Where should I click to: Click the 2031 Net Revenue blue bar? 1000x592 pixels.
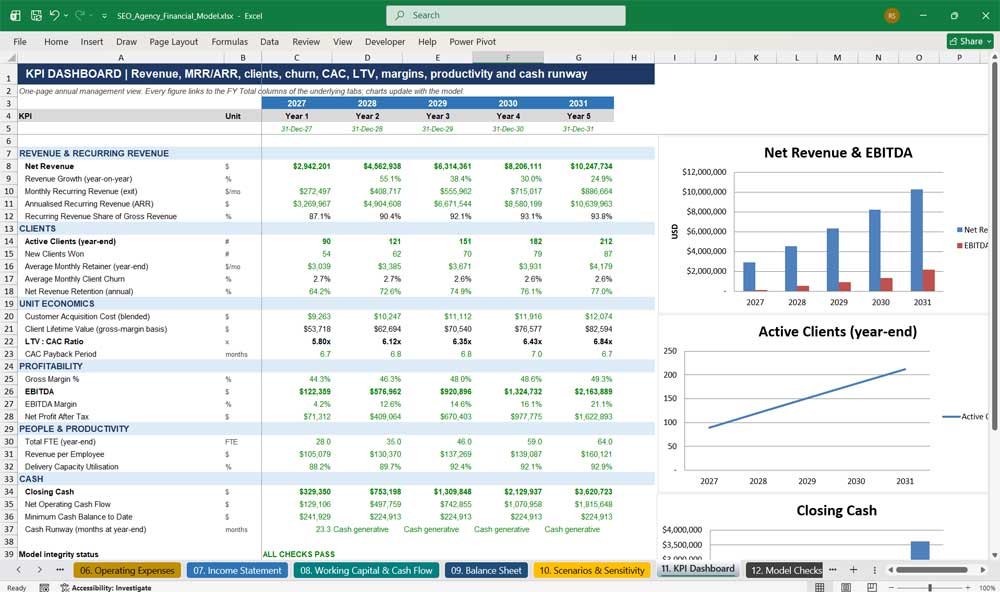pyautogui.click(x=916, y=240)
